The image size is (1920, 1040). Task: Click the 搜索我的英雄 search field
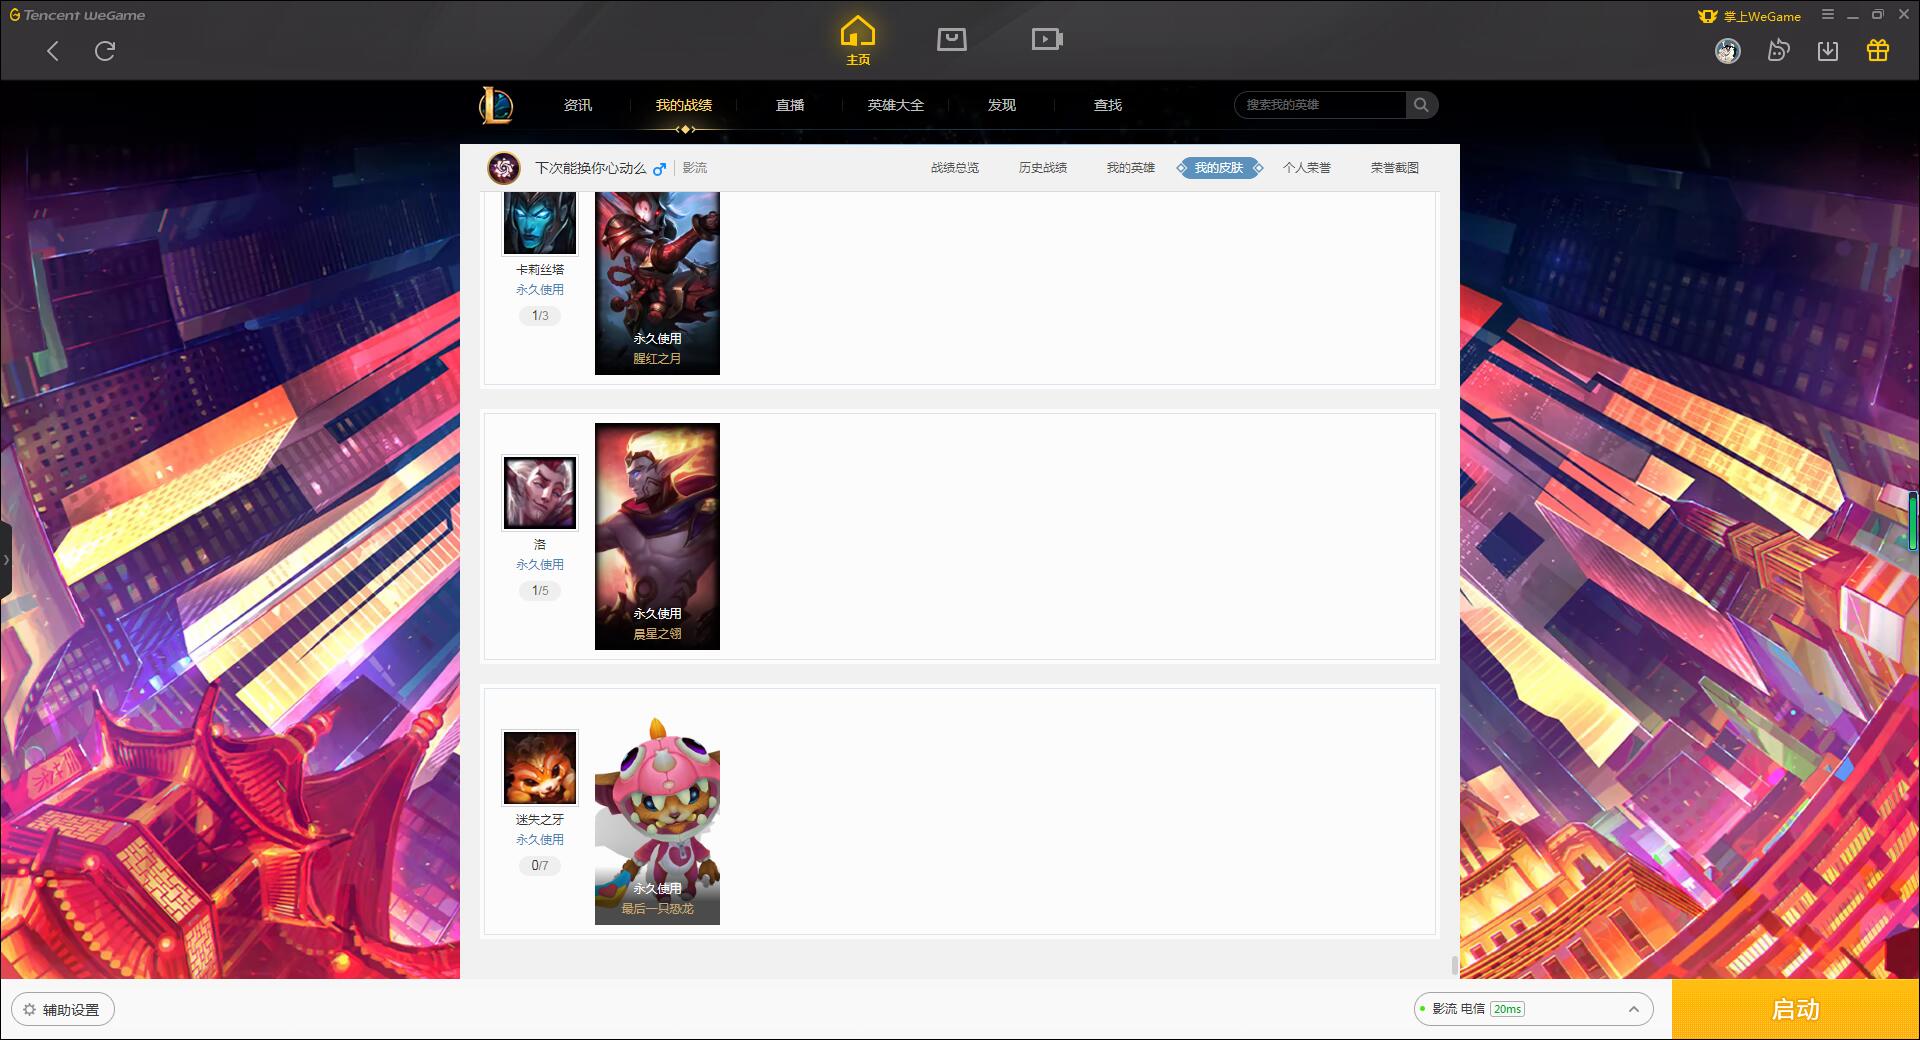(1321, 105)
